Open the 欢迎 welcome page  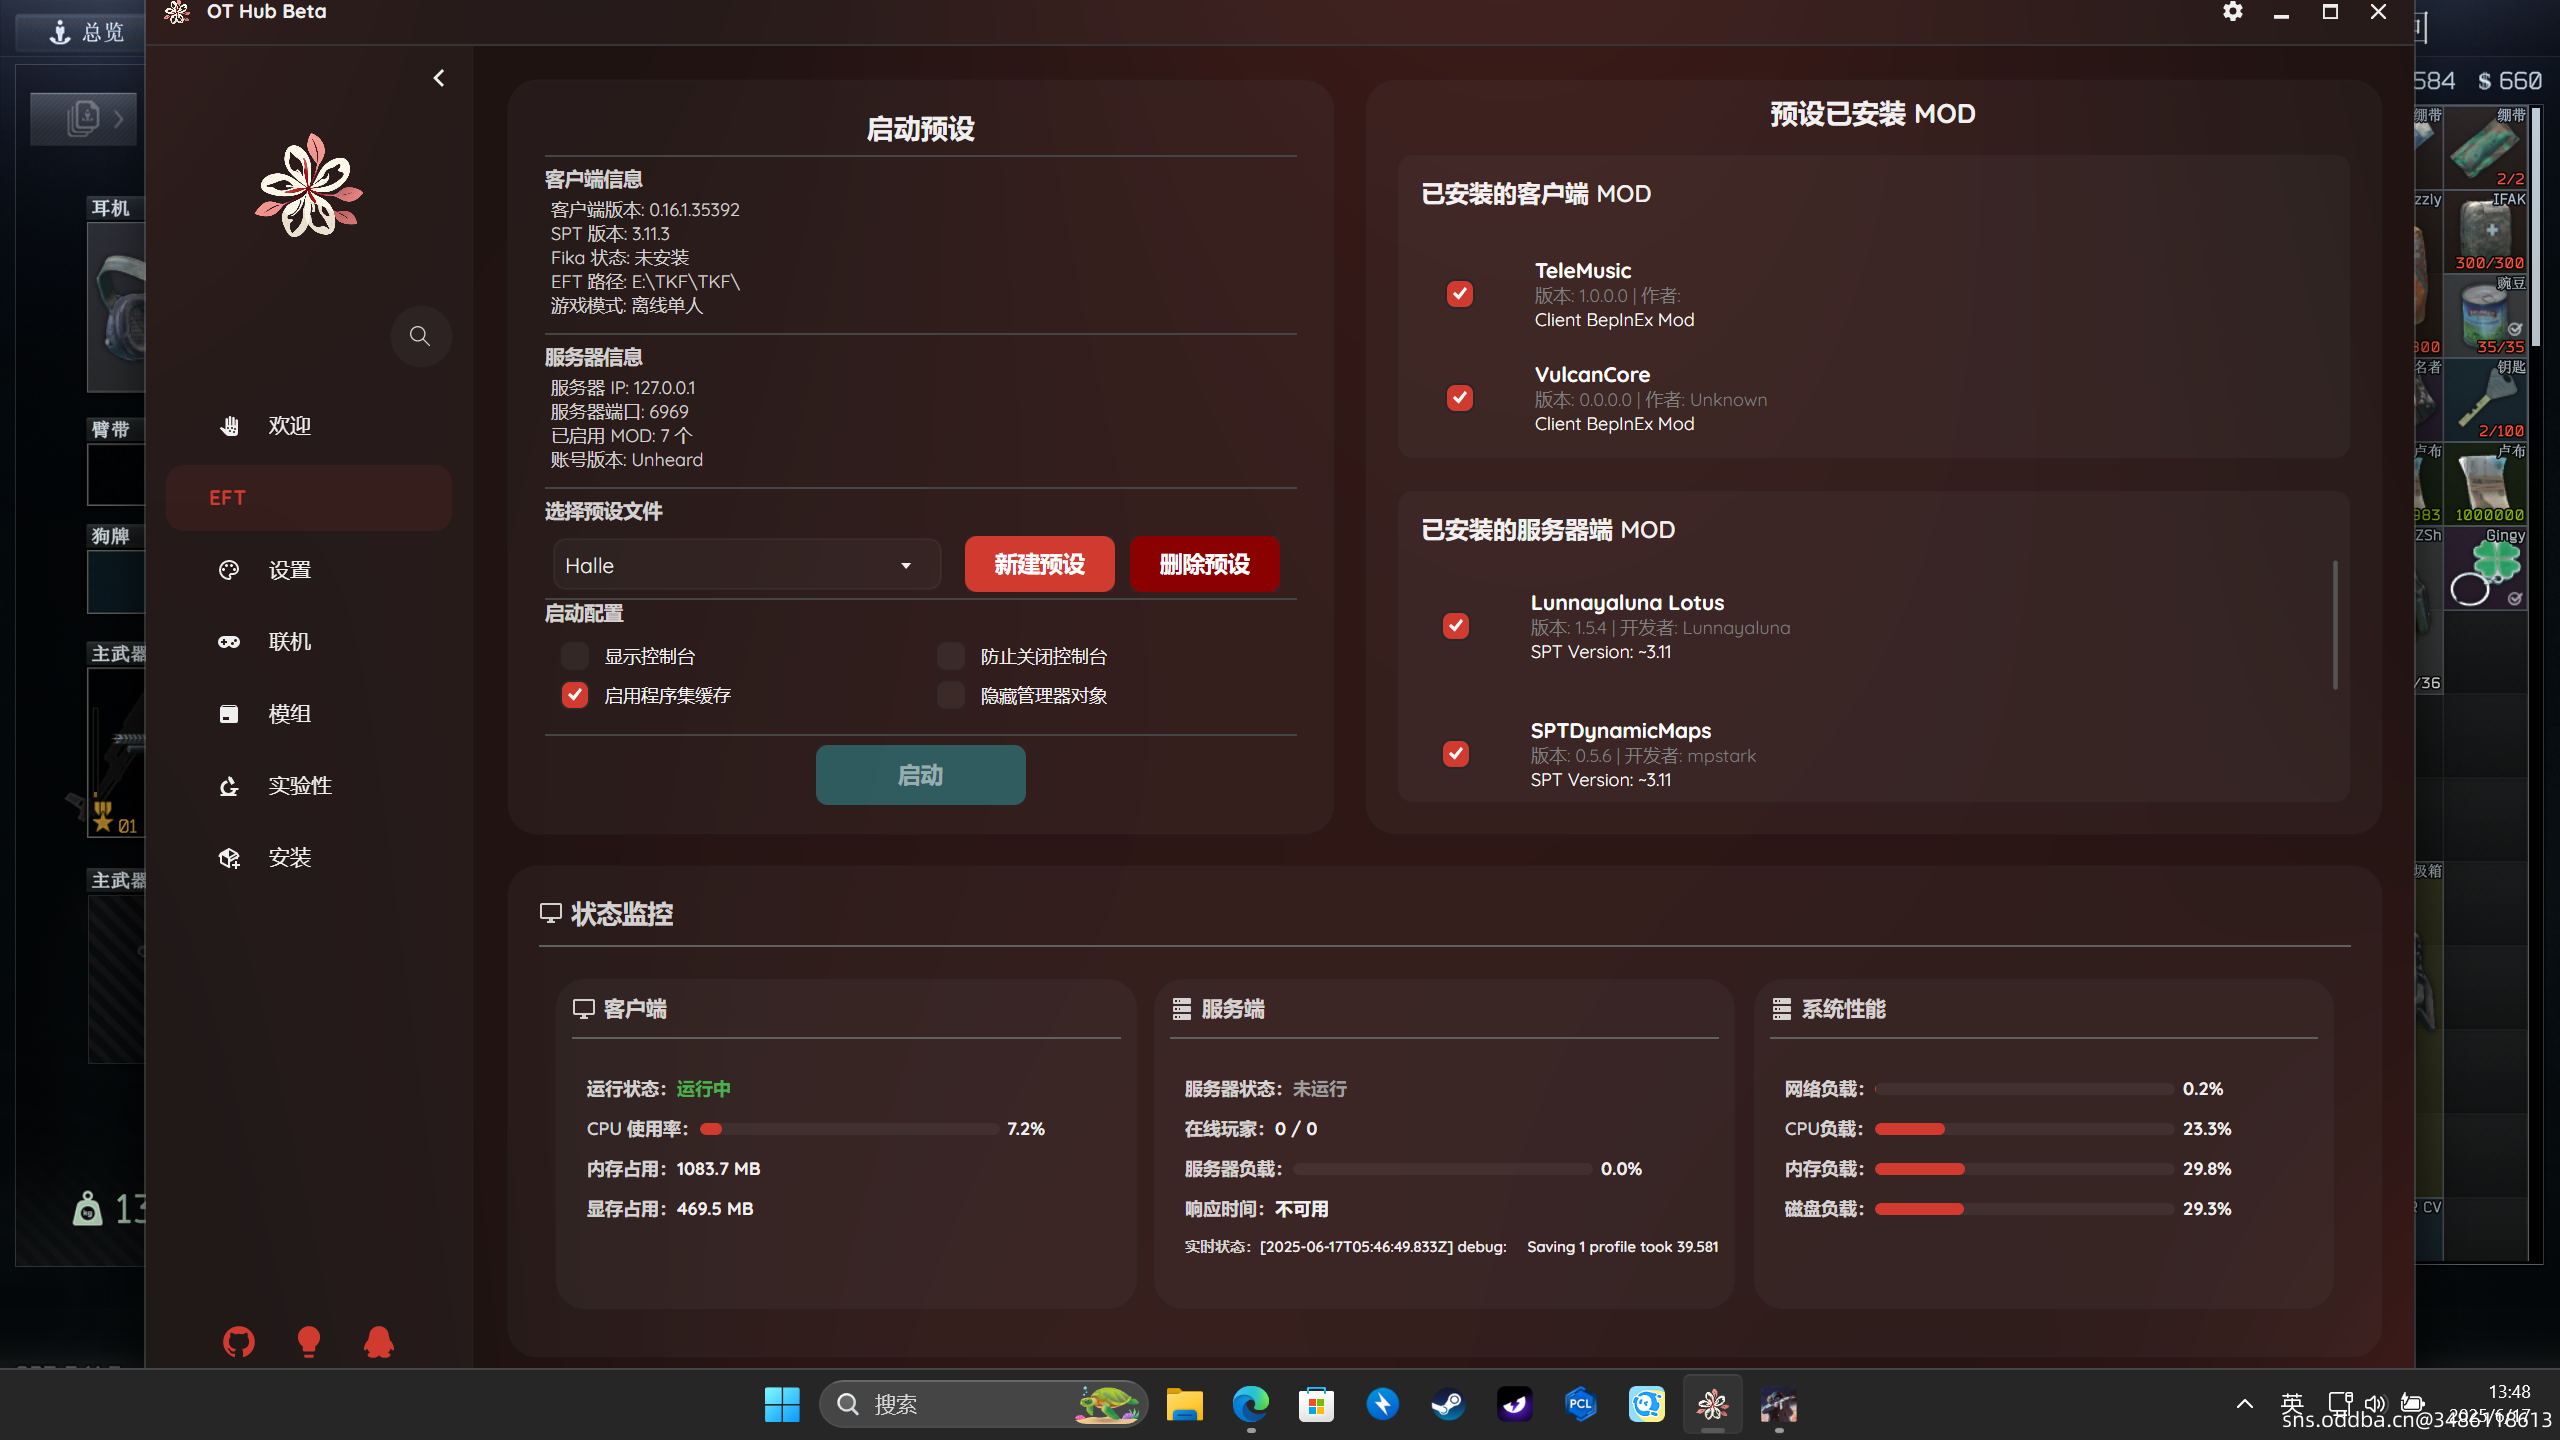308,426
